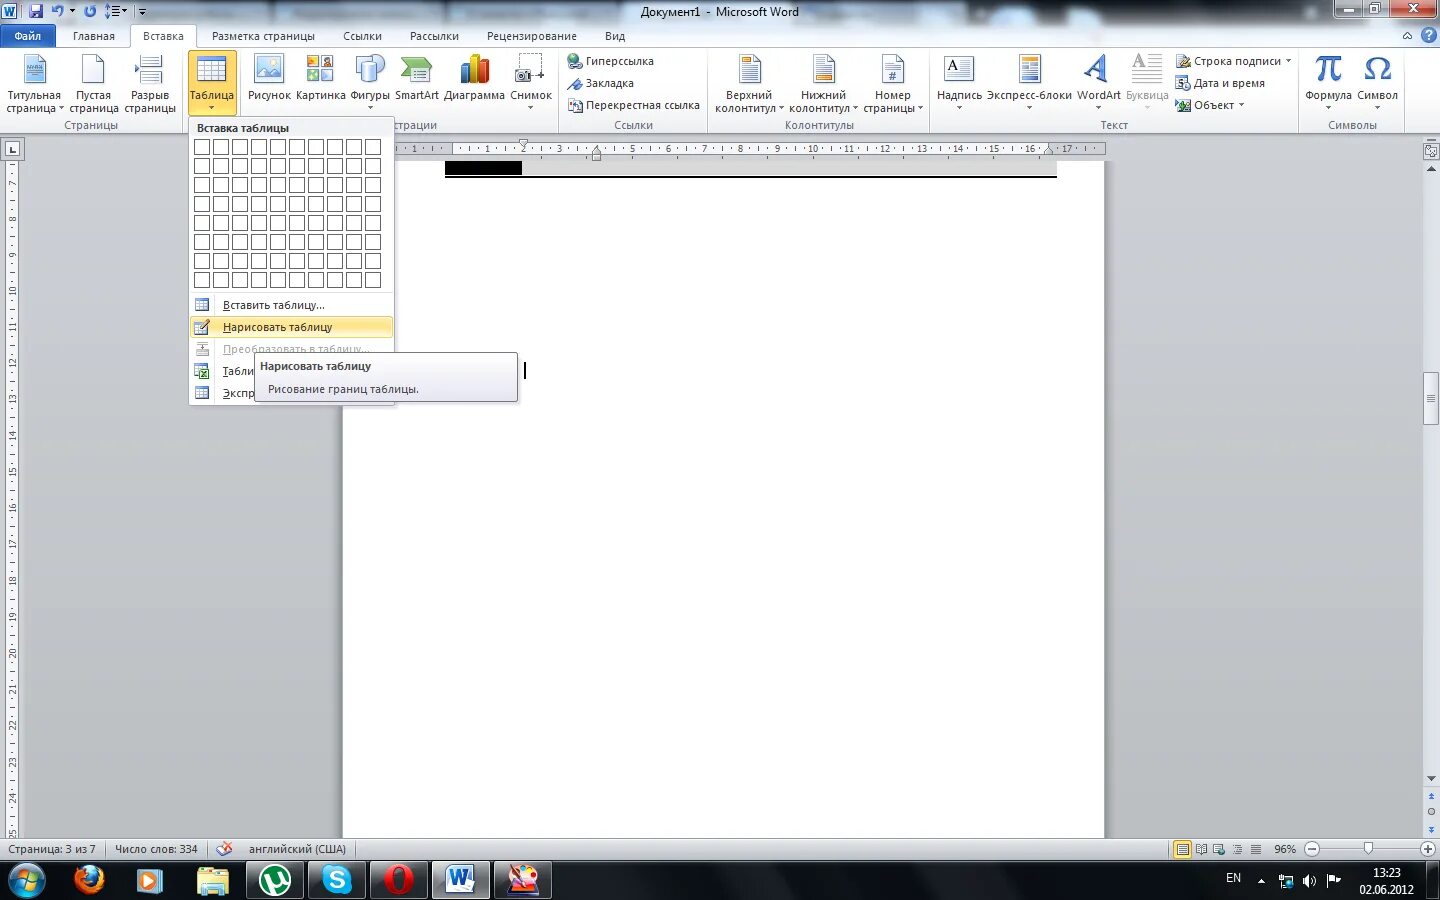Open Экспресс-блоки quick parts
The width and height of the screenshot is (1440, 900).
tap(1029, 84)
